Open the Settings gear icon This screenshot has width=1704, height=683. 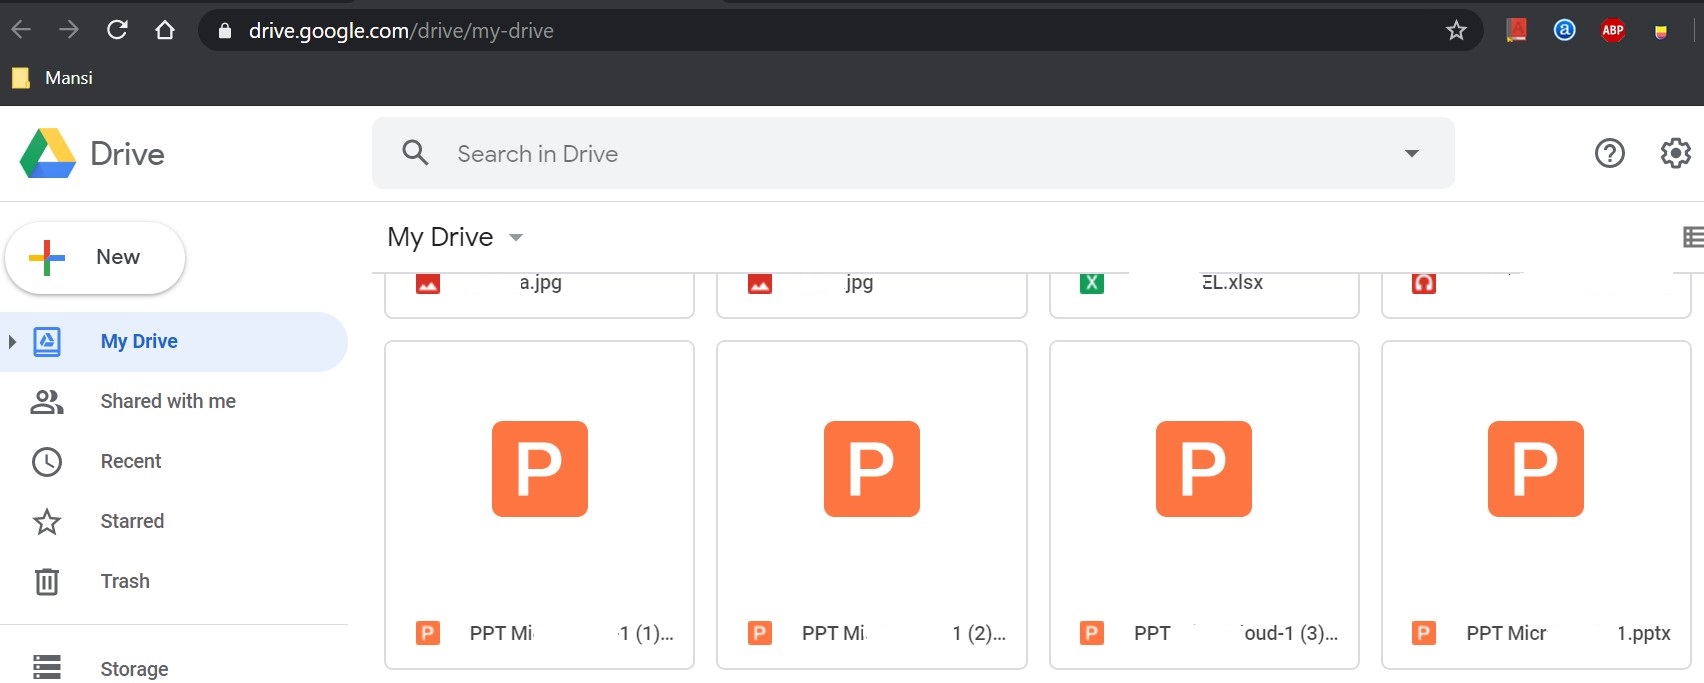[x=1675, y=153]
